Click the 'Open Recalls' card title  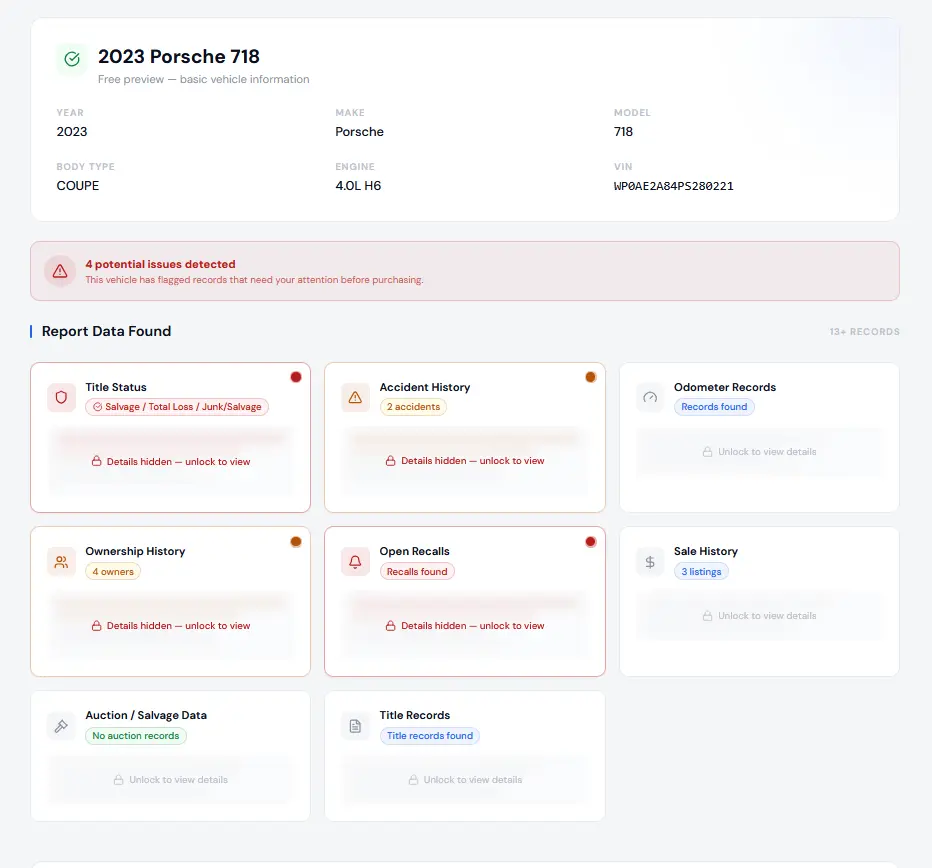pos(415,551)
